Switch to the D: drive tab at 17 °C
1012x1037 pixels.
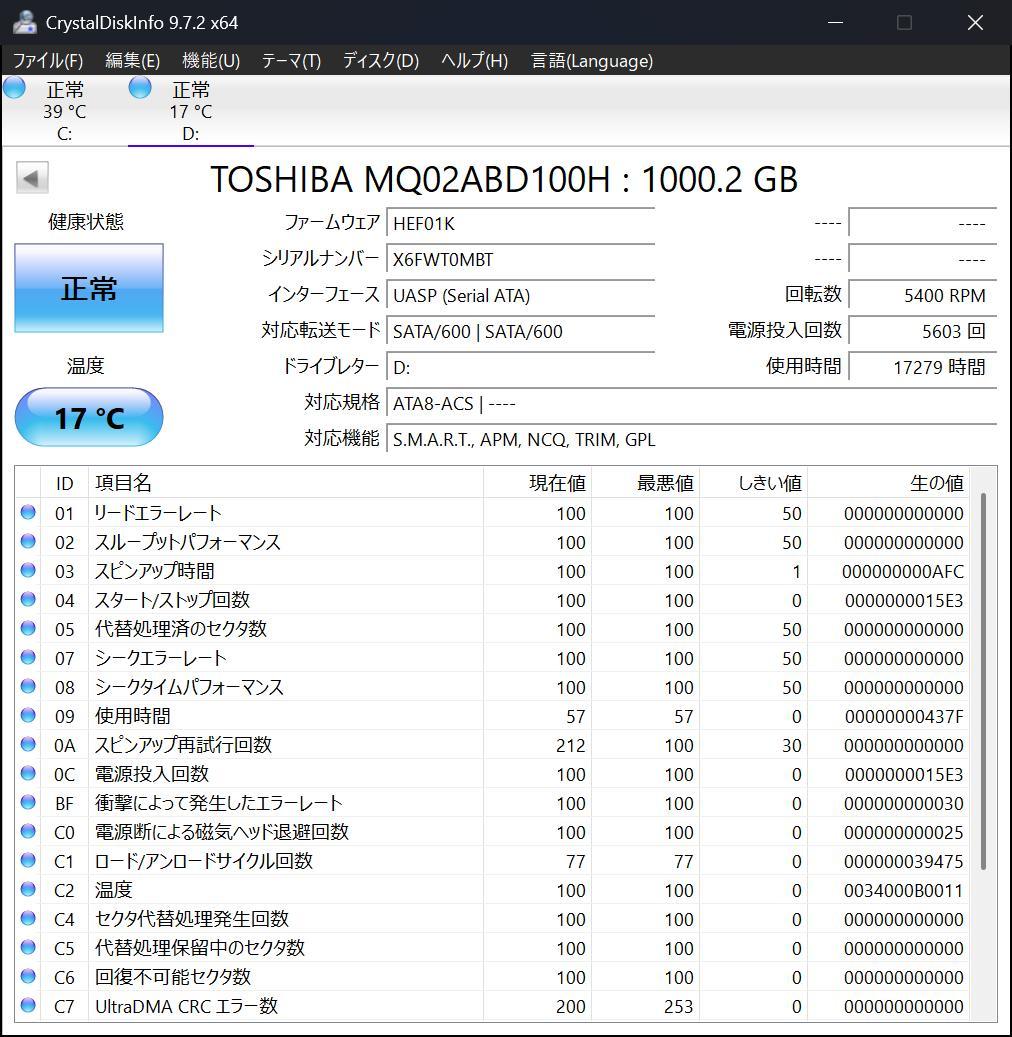pos(190,110)
